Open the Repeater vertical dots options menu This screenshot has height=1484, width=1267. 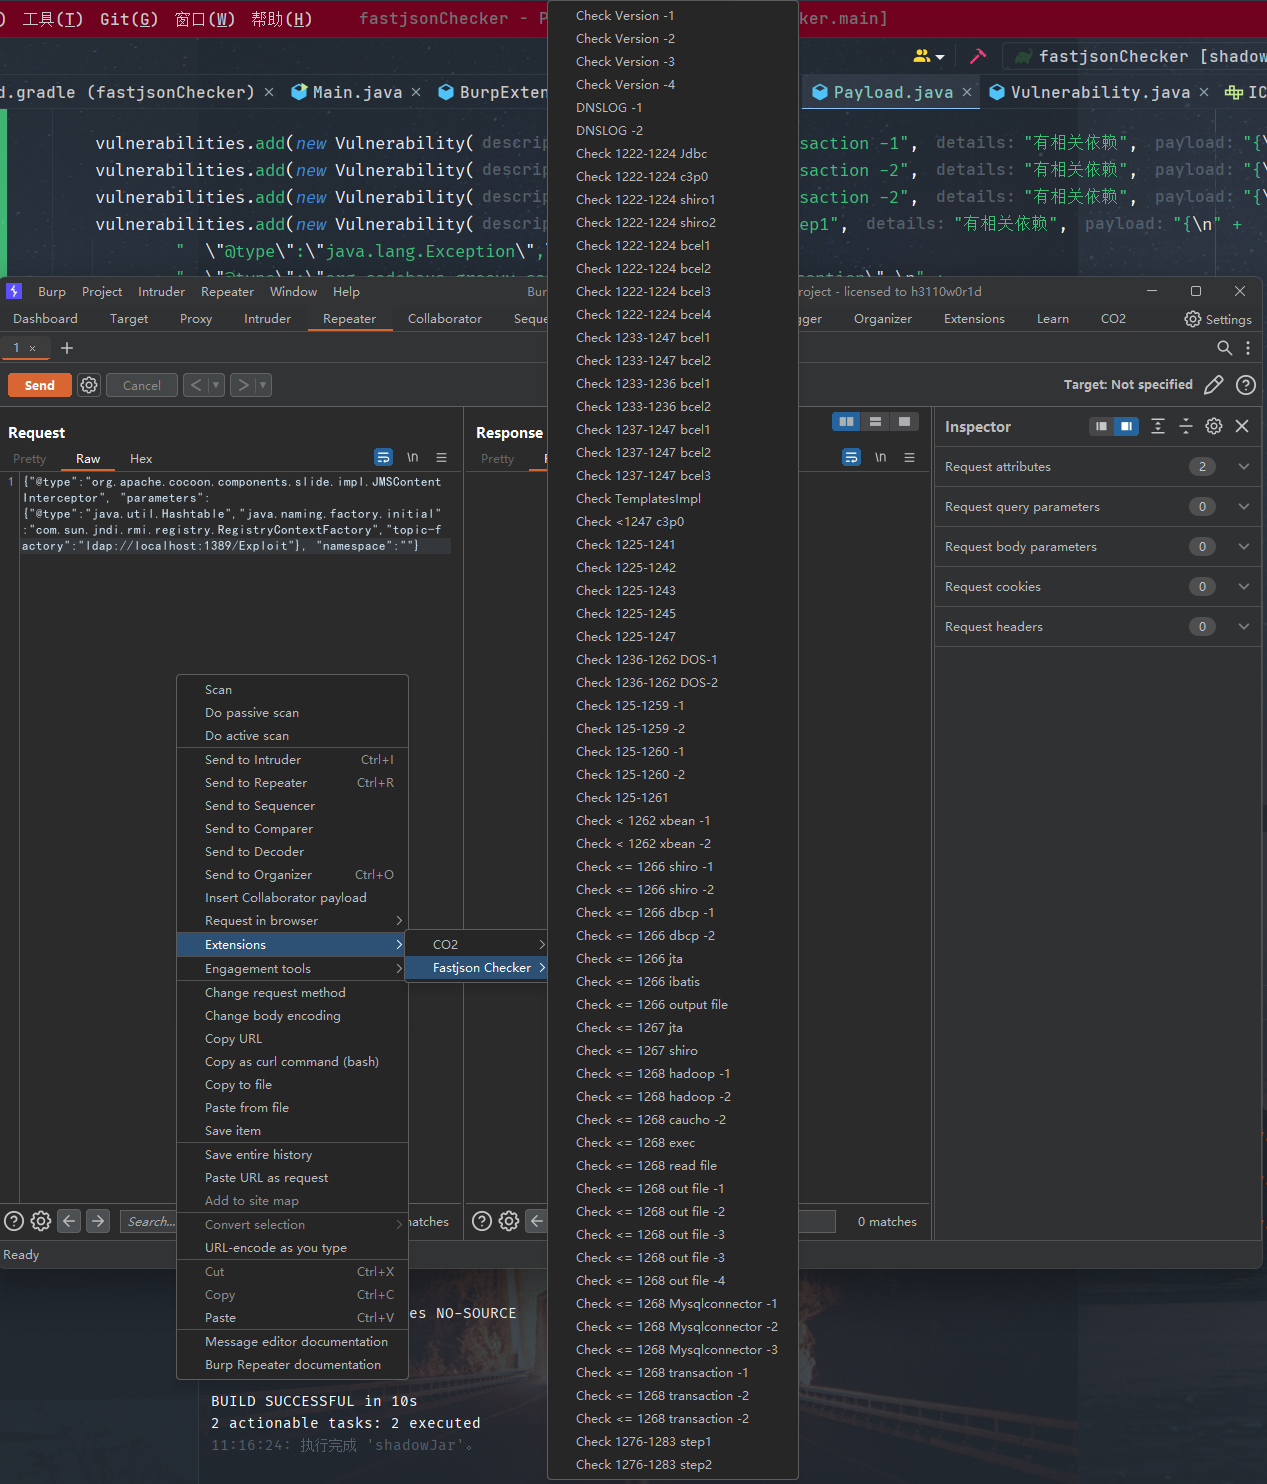[x=1248, y=348]
